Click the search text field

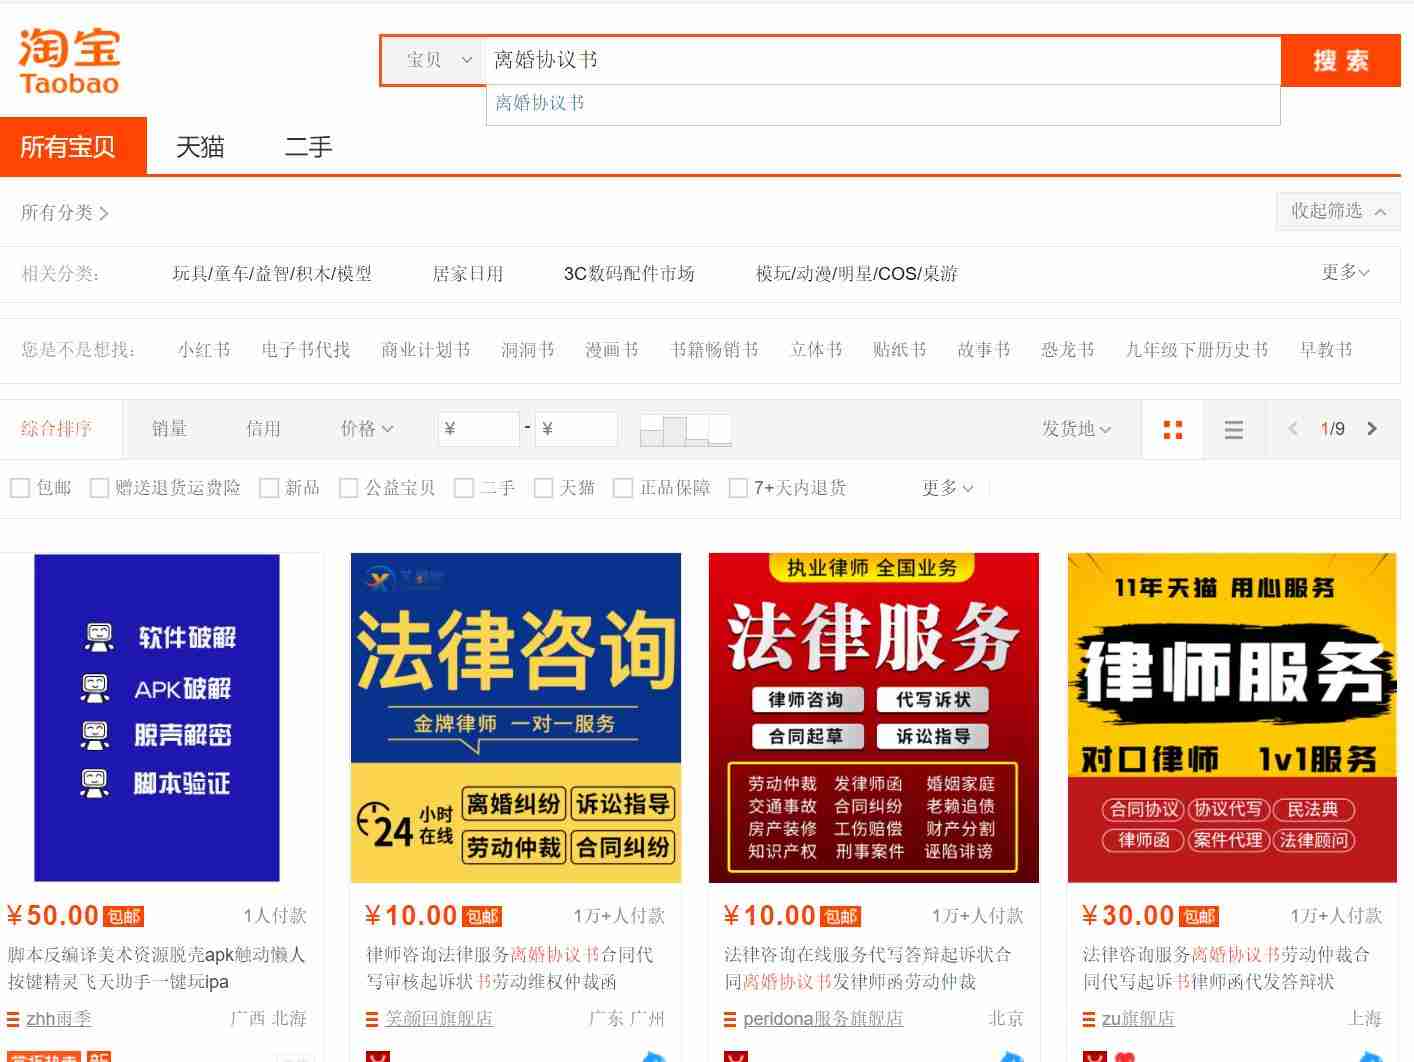882,60
